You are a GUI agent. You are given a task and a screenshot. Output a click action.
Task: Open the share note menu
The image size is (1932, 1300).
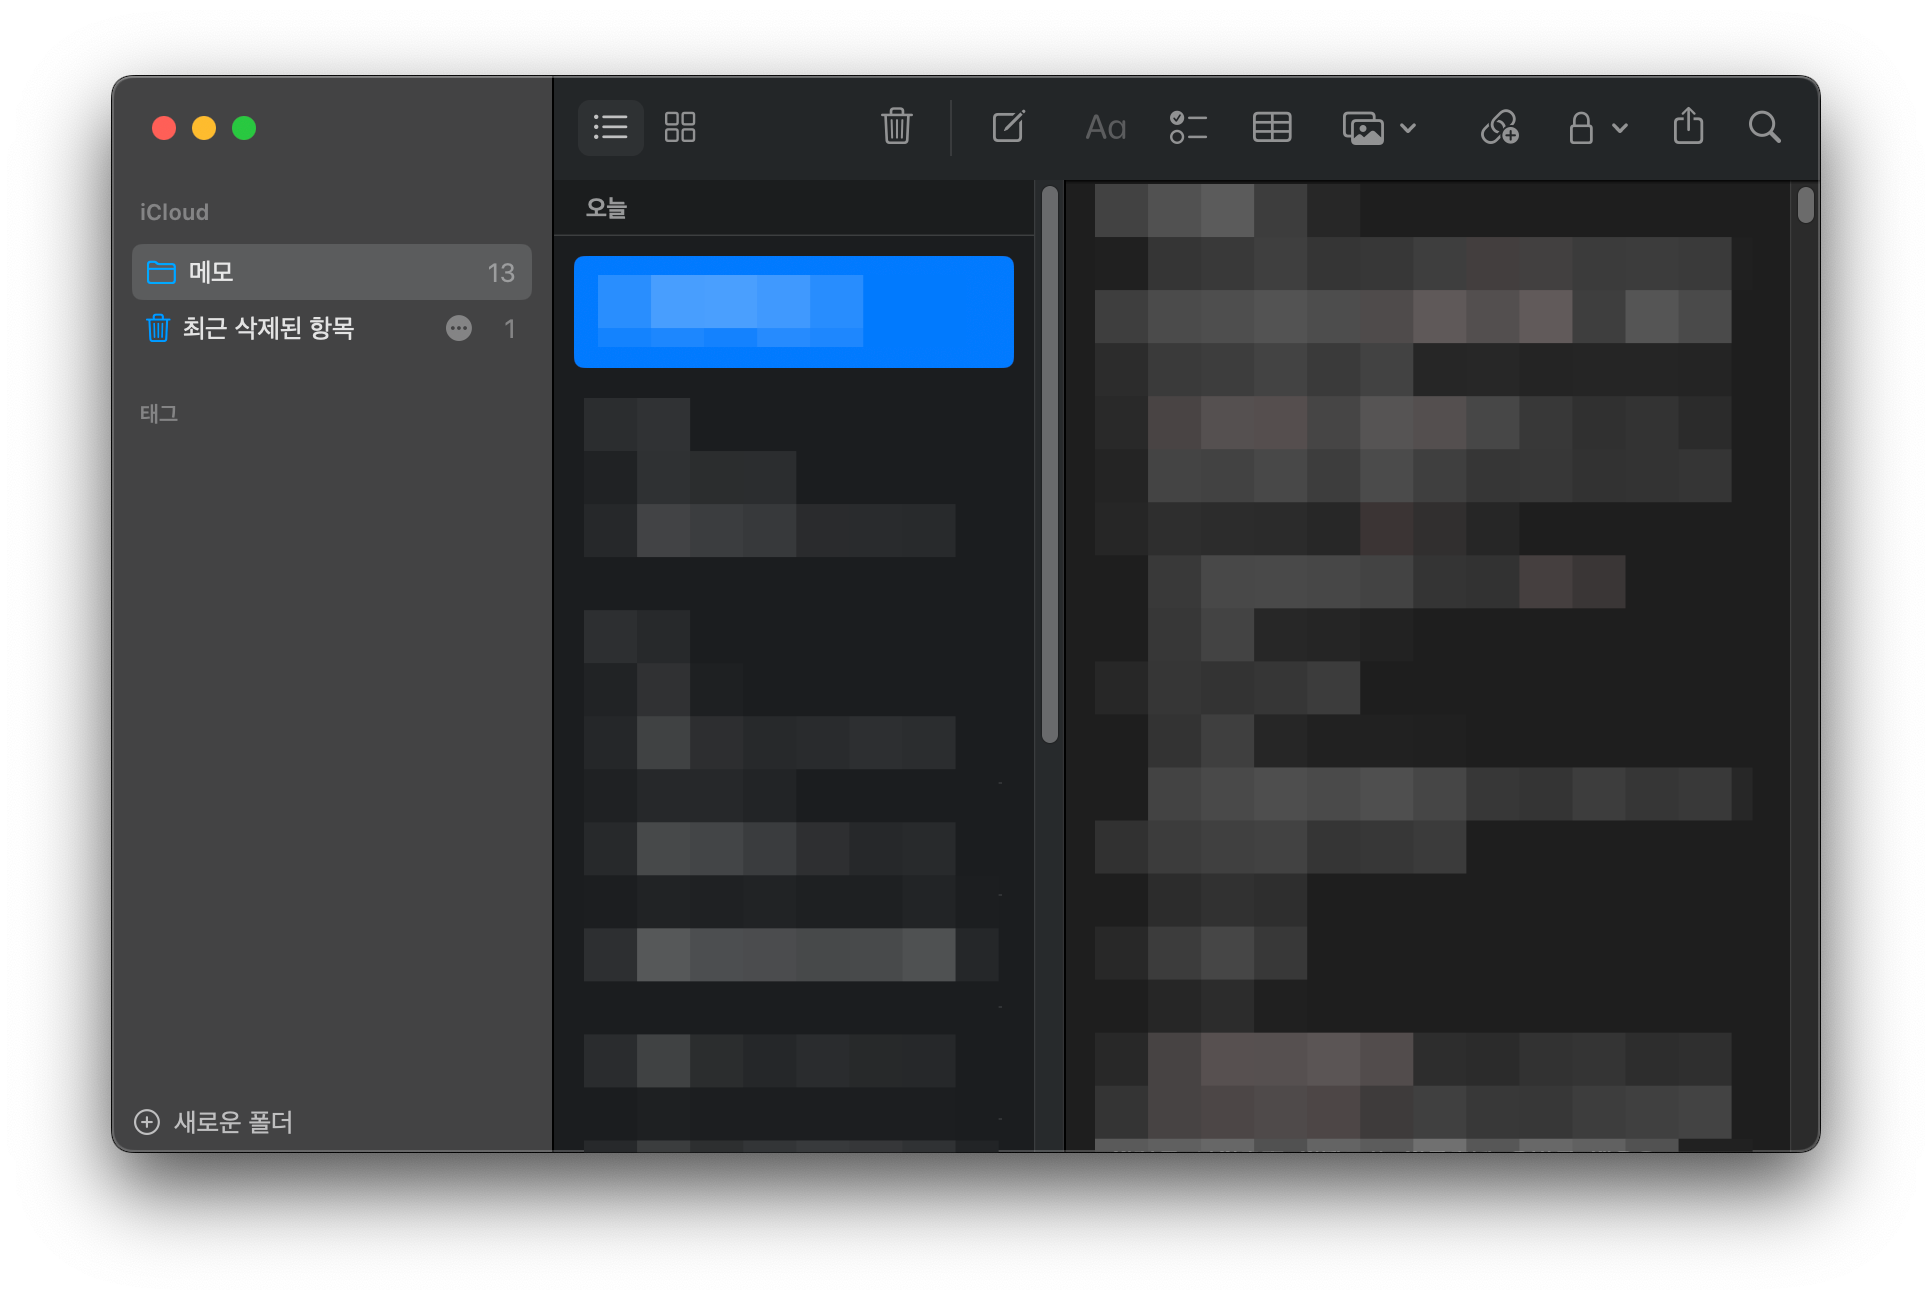pos(1688,127)
